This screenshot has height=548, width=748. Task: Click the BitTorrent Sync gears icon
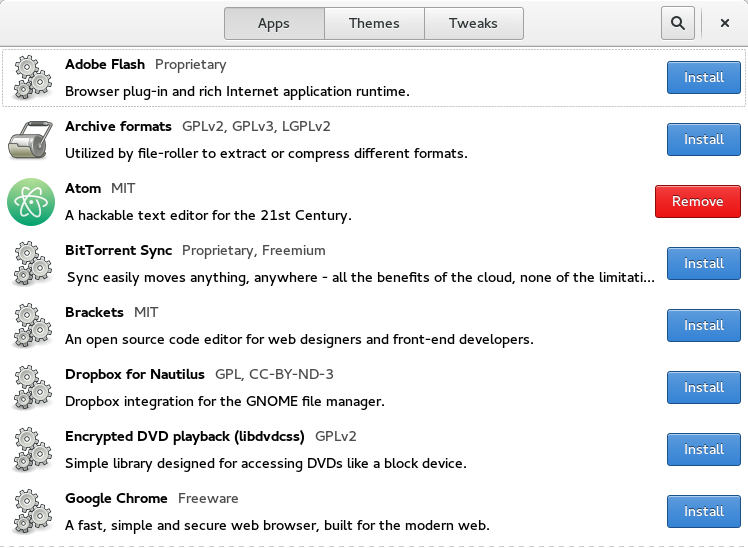point(30,264)
